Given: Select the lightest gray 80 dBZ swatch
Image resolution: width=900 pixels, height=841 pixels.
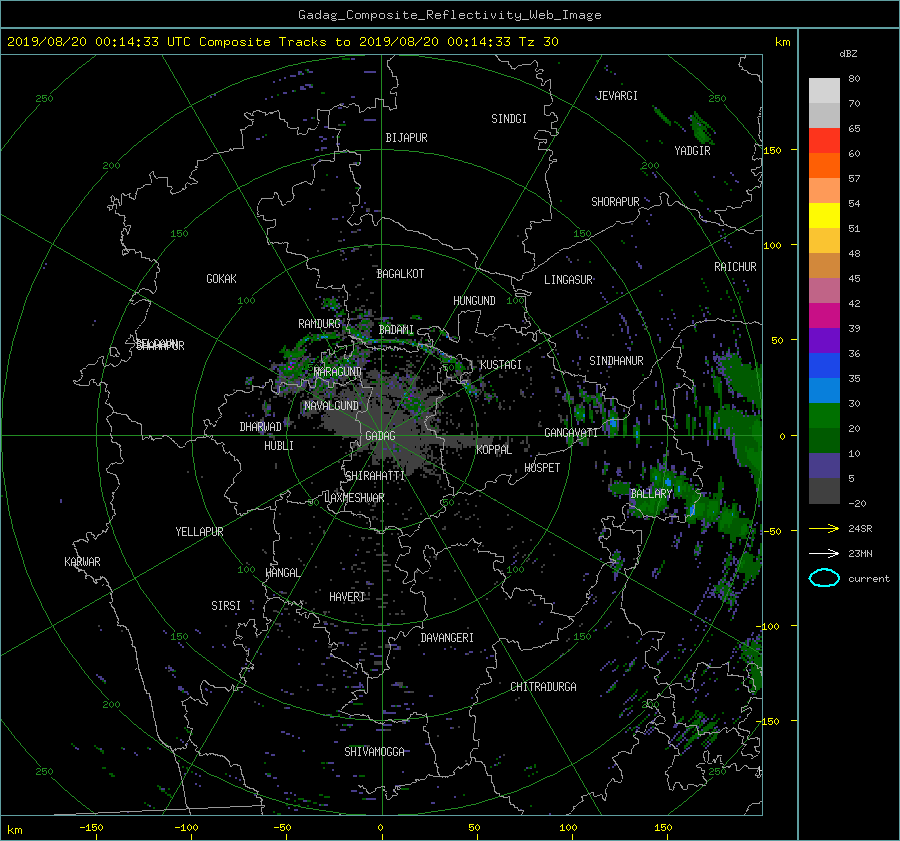Looking at the screenshot, I should [824, 91].
